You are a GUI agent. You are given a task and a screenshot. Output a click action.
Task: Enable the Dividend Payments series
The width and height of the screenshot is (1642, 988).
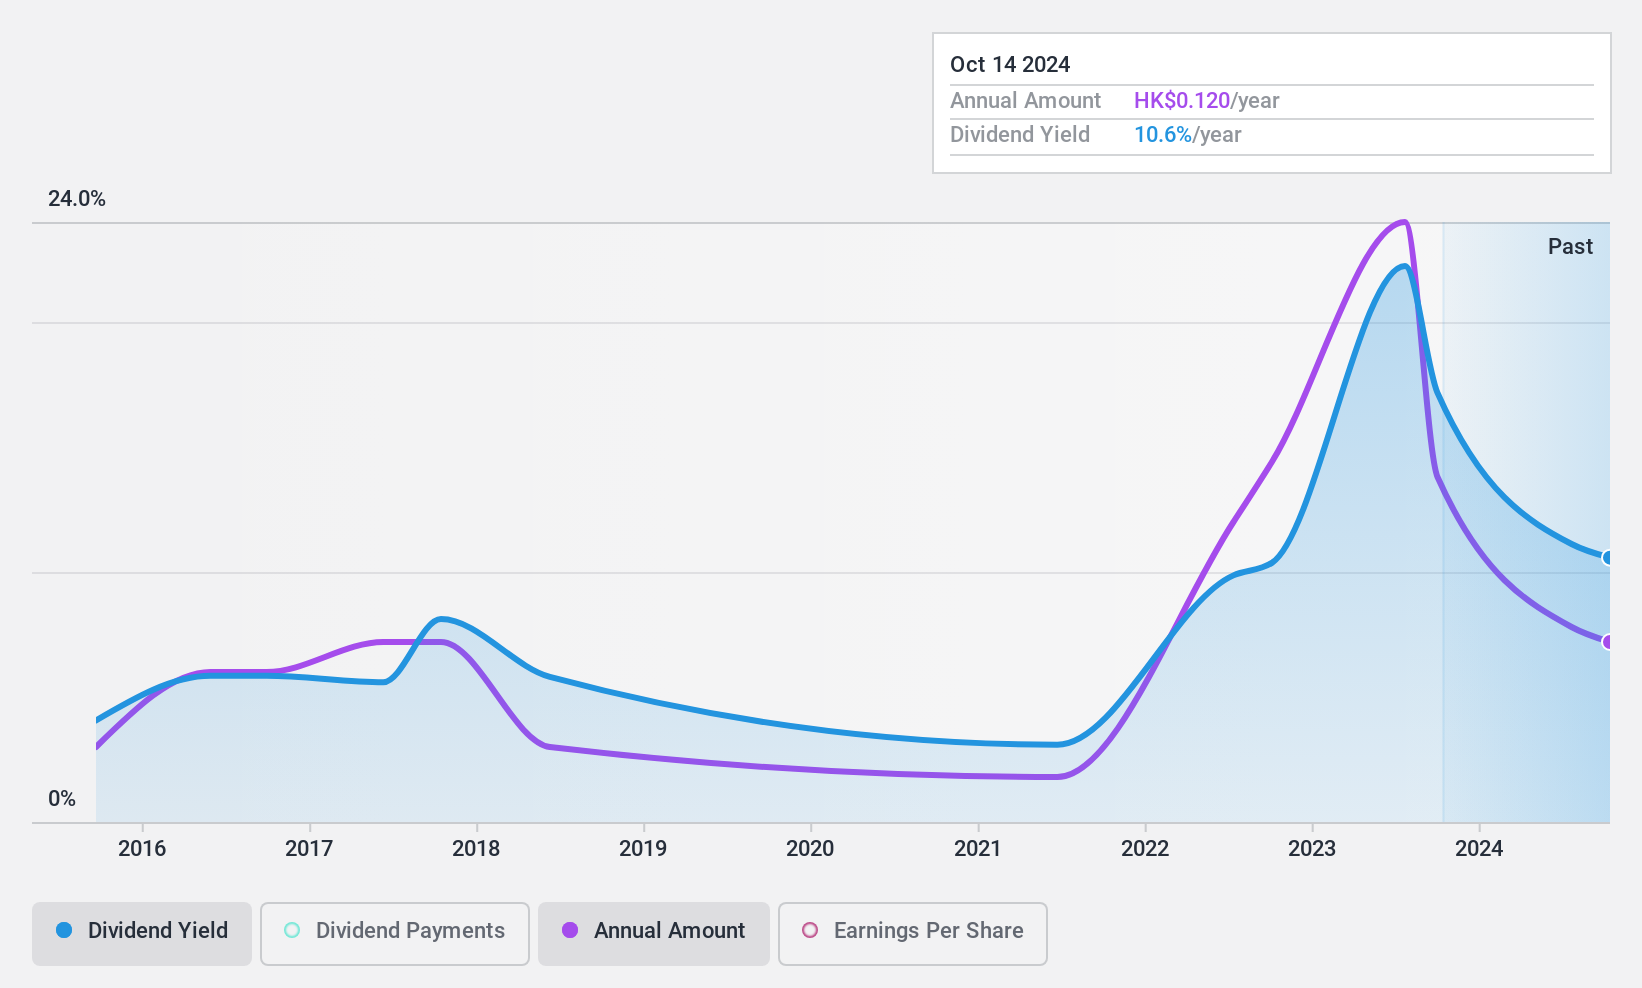(x=395, y=933)
